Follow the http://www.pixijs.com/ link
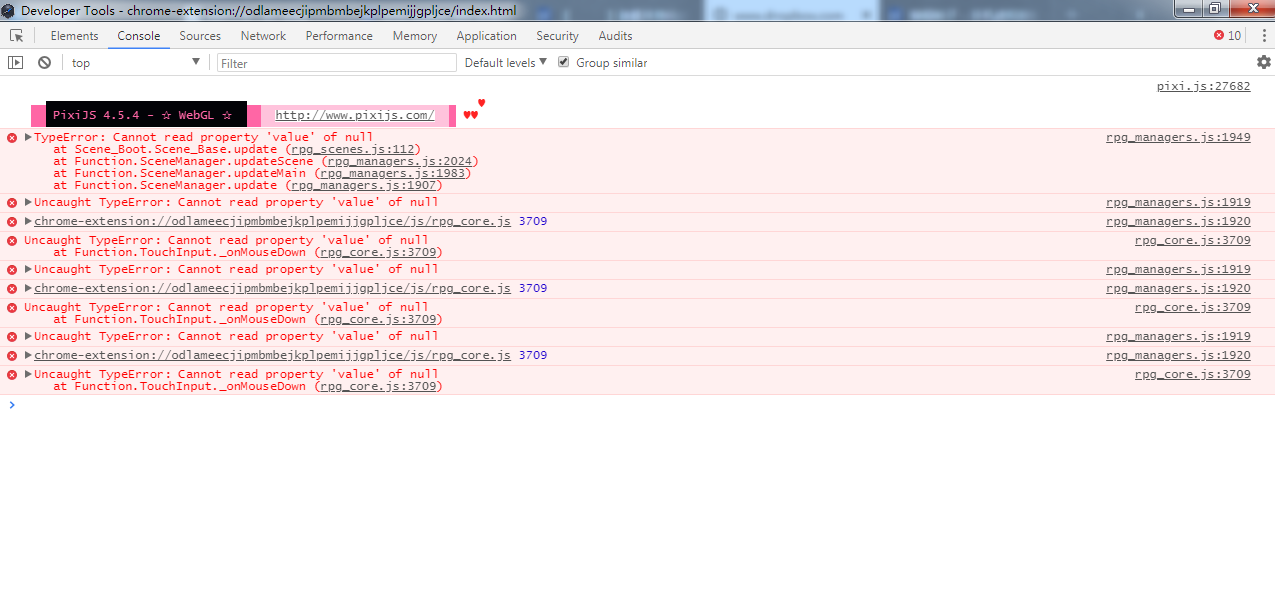 coord(355,115)
